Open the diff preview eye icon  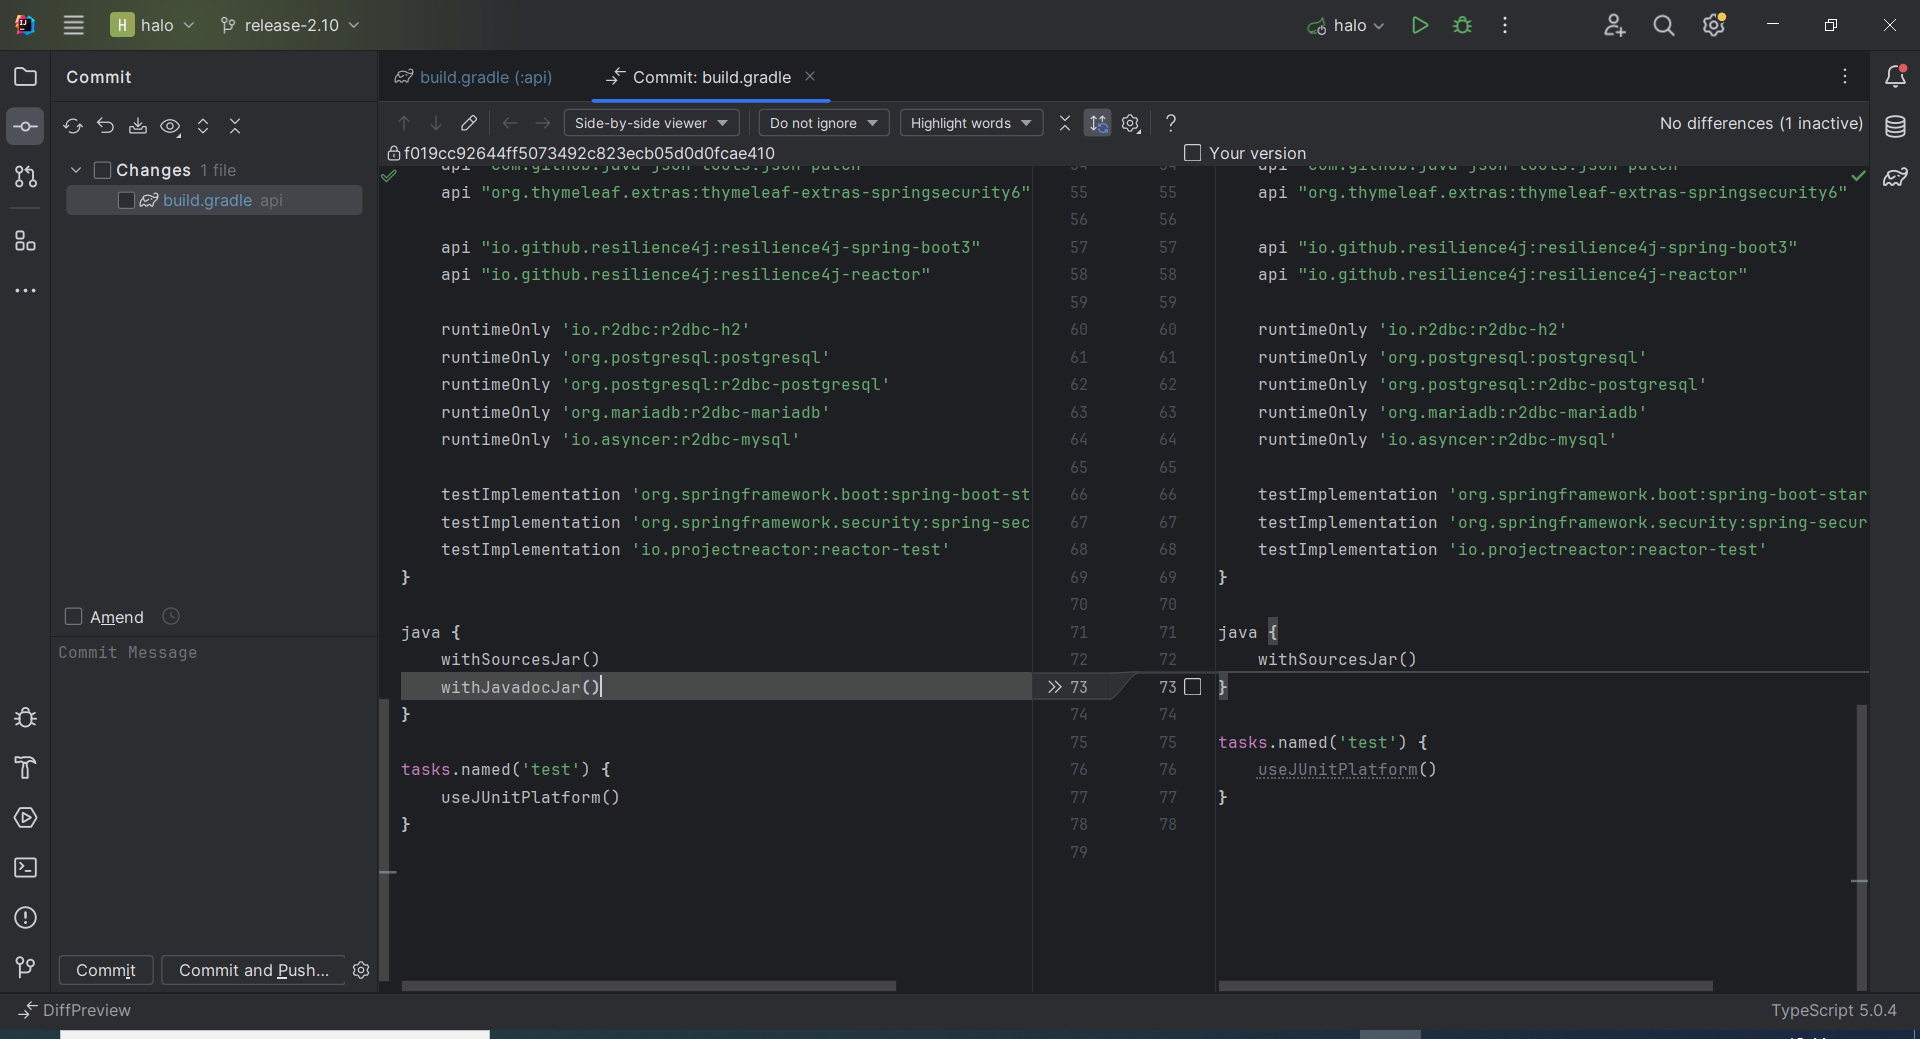tap(170, 127)
